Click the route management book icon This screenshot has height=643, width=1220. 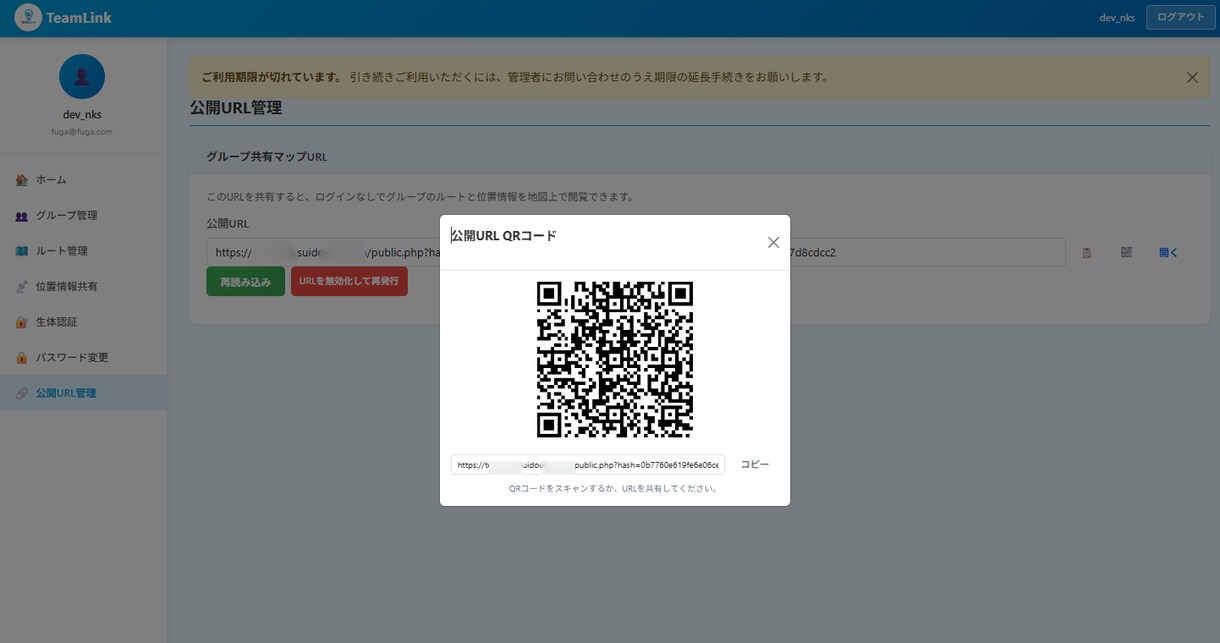pyautogui.click(x=22, y=251)
